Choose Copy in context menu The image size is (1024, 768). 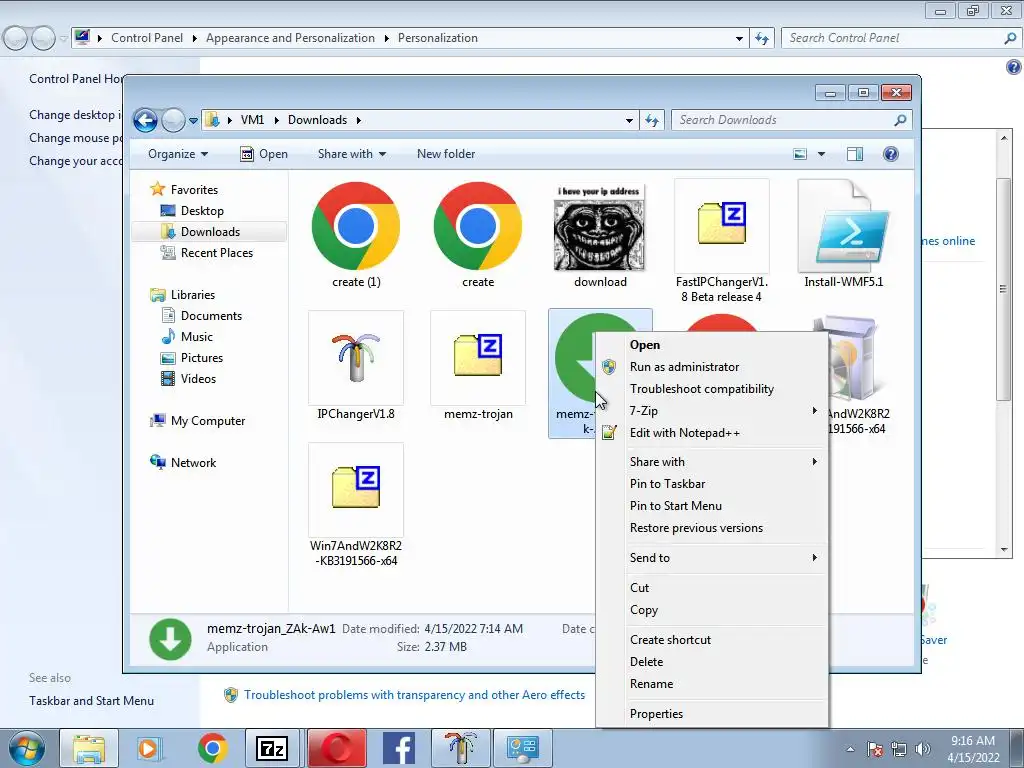point(712,610)
